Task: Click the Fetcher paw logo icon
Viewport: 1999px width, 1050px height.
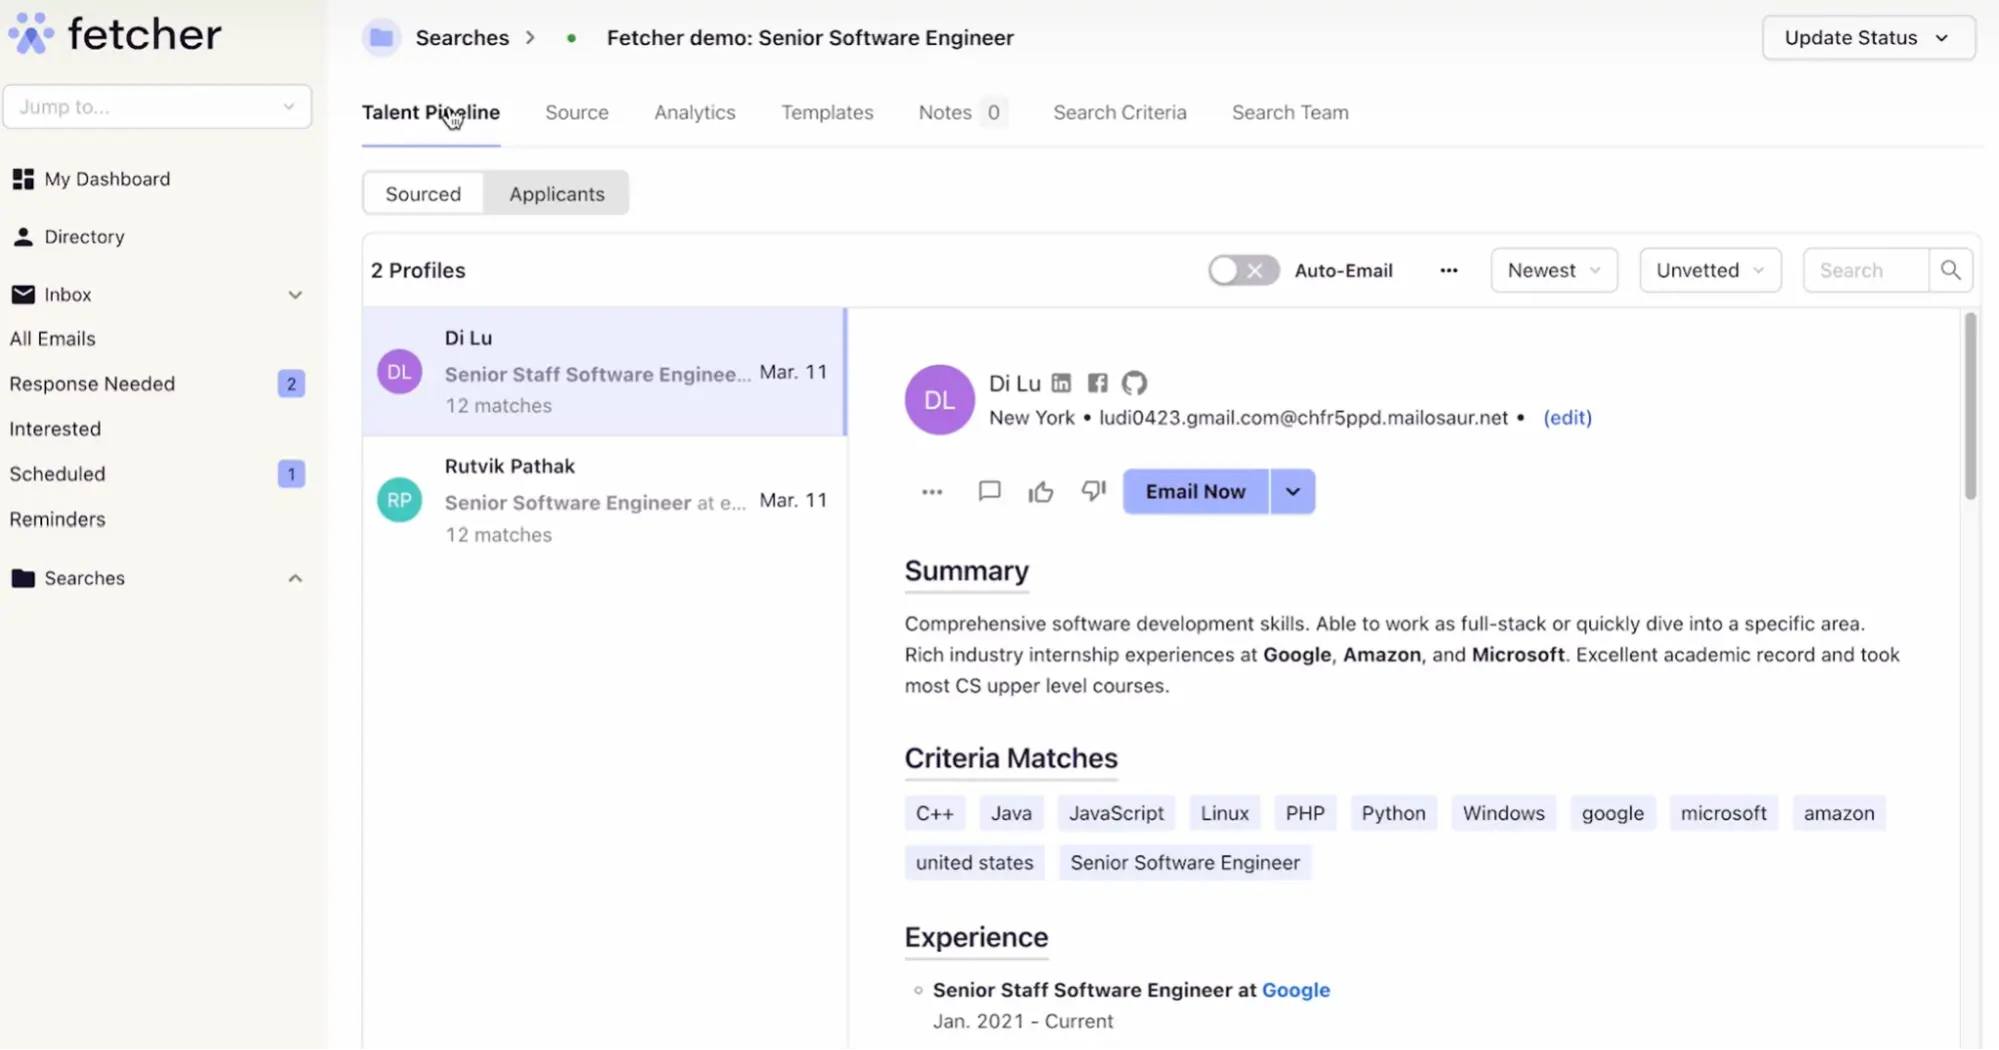Action: 31,33
